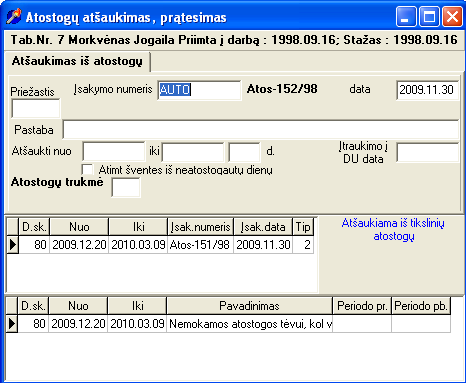The width and height of the screenshot is (467, 384).
Task: Select the Atos-151/98 cell in the grid
Action: (200, 245)
